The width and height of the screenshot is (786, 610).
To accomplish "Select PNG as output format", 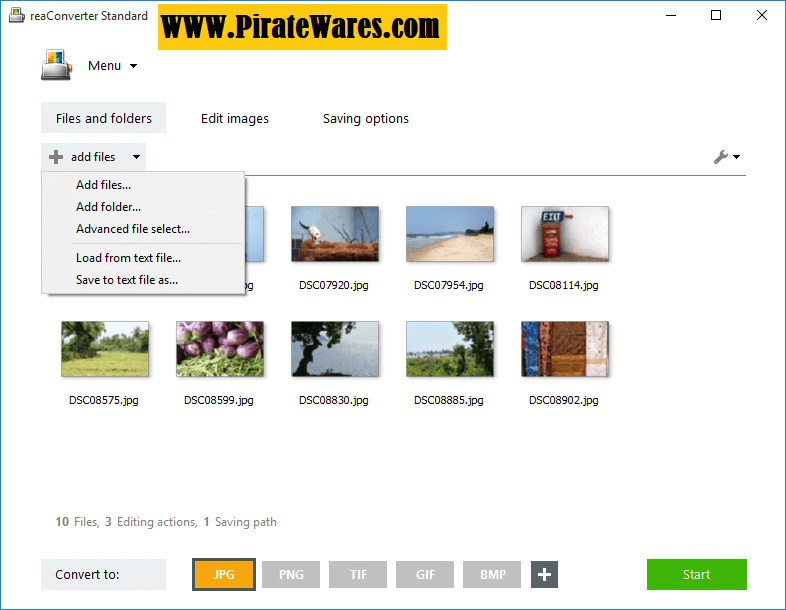I will pos(291,574).
